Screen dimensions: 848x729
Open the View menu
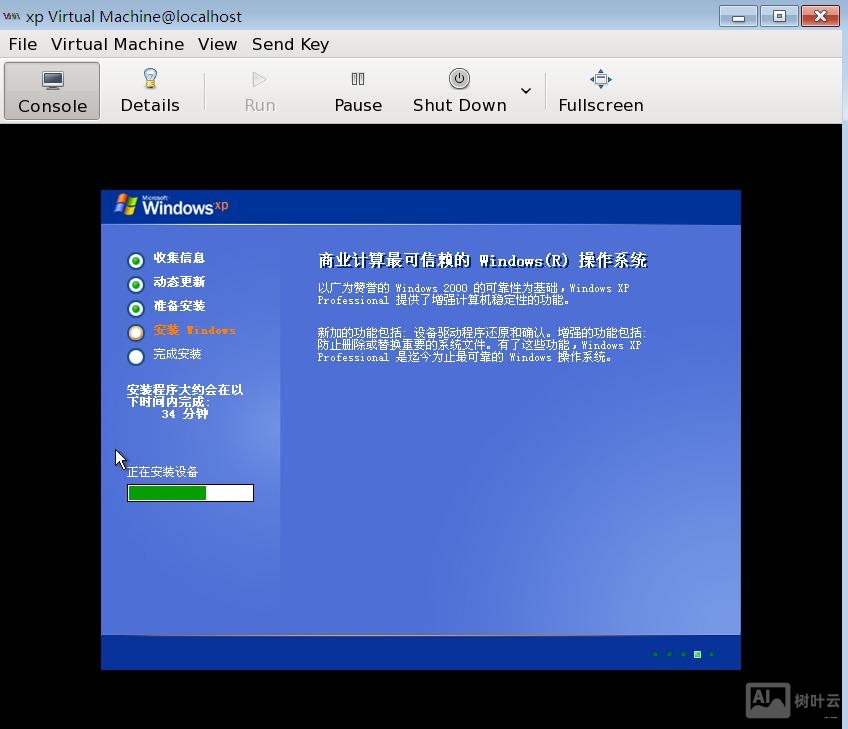[x=217, y=44]
